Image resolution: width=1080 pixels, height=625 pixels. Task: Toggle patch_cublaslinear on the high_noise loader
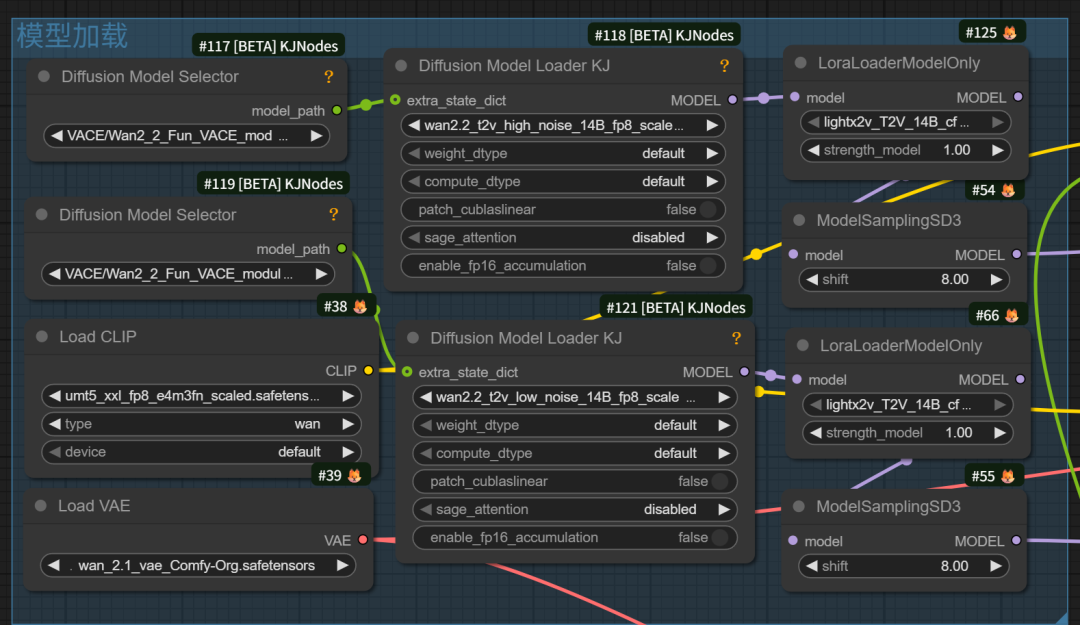(563, 209)
